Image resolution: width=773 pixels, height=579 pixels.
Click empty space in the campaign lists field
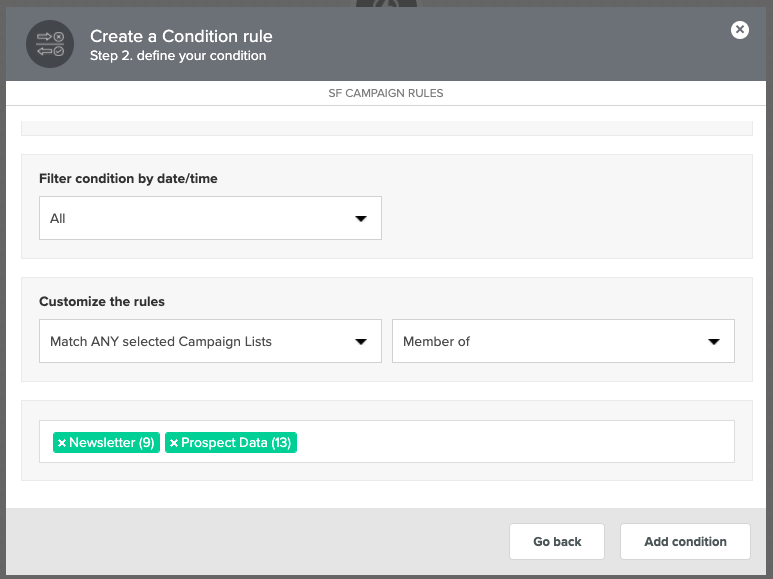pyautogui.click(x=513, y=442)
